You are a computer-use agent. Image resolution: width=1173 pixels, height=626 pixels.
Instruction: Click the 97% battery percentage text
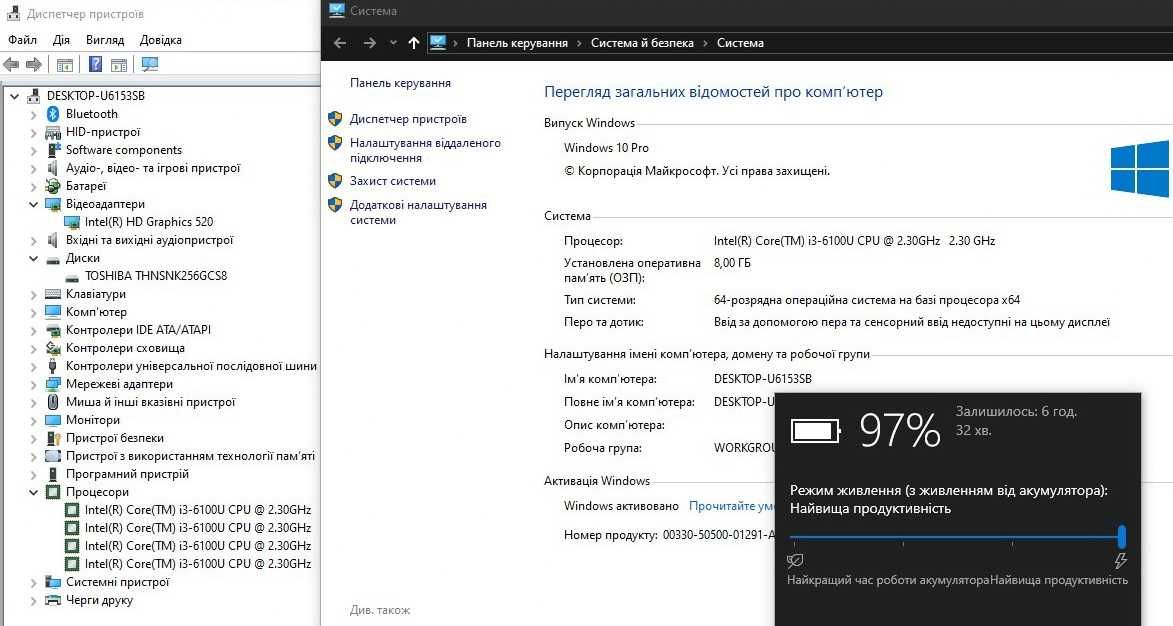tap(899, 430)
